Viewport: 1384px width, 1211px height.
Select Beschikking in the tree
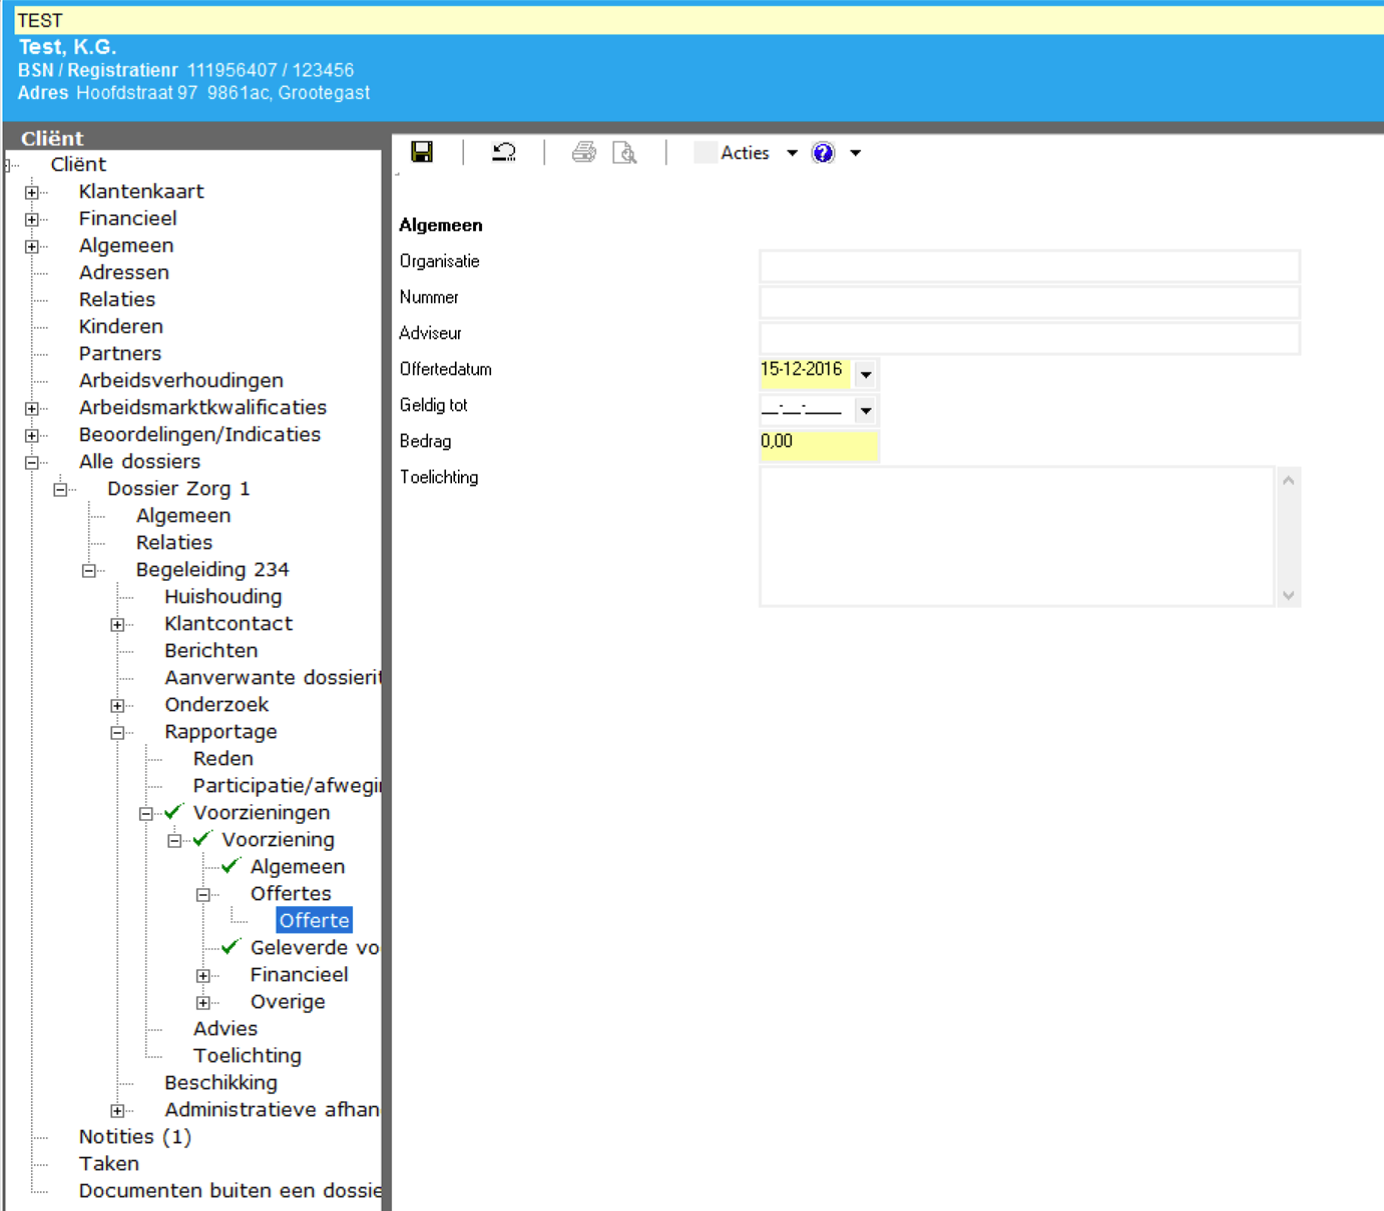[x=221, y=1083]
